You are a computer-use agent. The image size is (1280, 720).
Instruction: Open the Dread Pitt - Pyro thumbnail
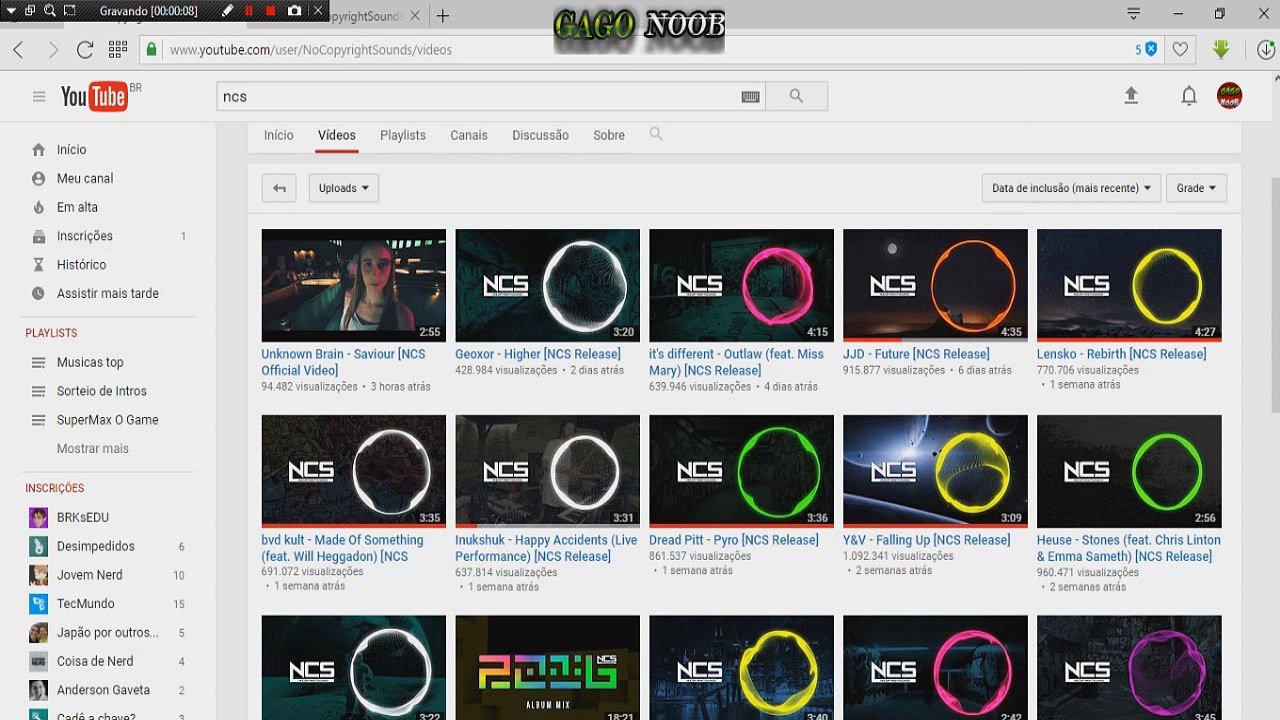pyautogui.click(x=741, y=472)
